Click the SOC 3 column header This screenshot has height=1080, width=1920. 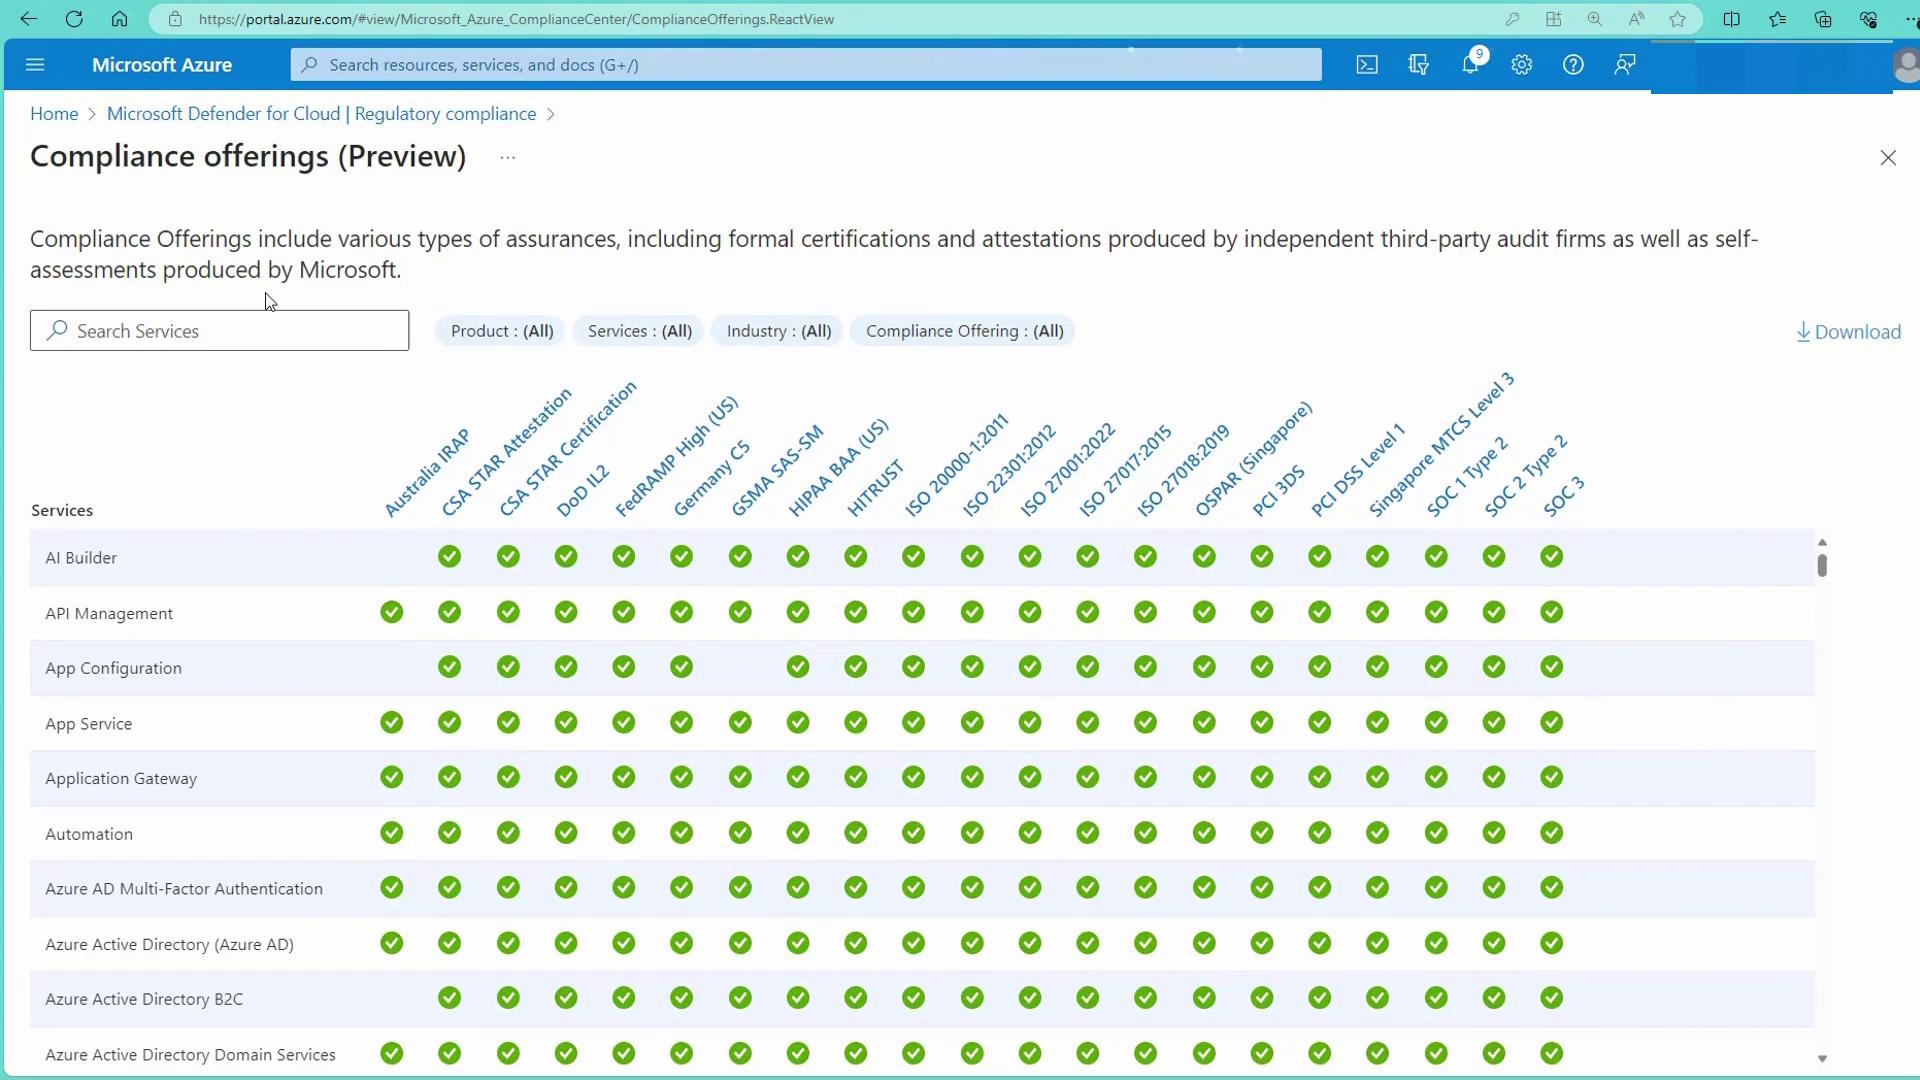tap(1564, 497)
